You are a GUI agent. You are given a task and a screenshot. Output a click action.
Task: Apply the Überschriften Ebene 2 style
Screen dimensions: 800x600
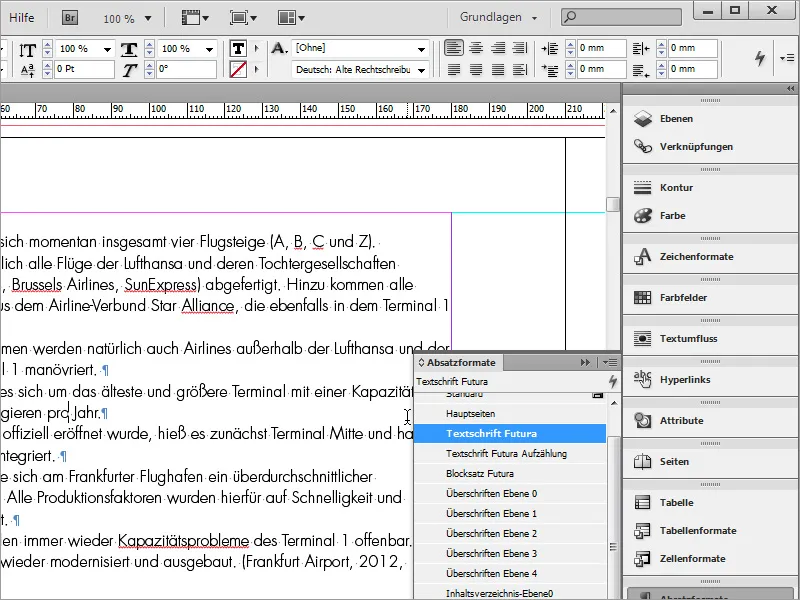pos(509,534)
